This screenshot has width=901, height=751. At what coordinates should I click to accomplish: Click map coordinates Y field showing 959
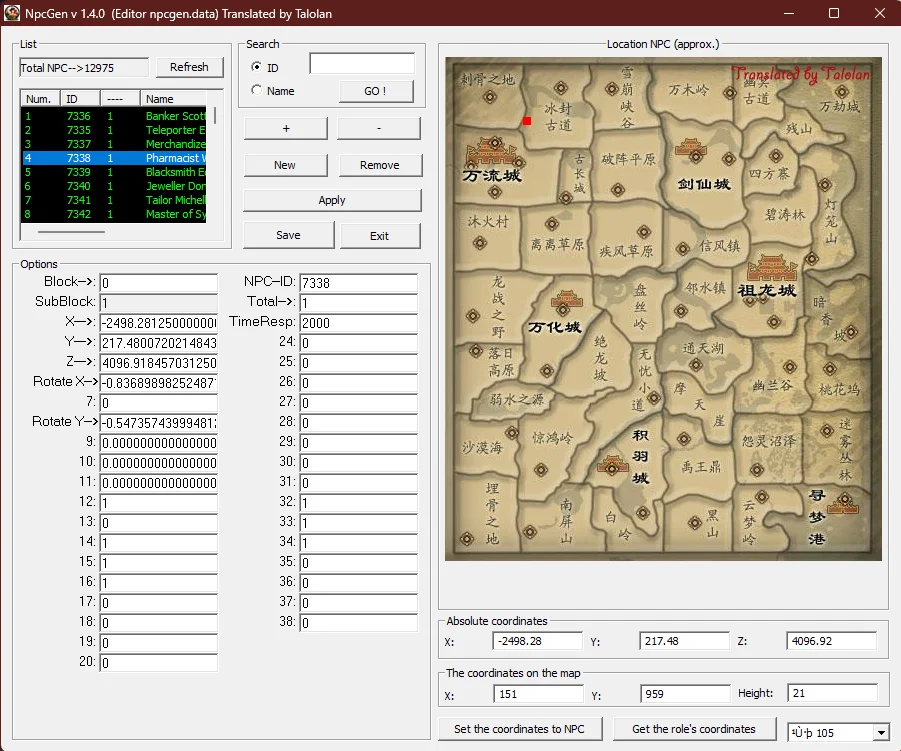point(685,694)
